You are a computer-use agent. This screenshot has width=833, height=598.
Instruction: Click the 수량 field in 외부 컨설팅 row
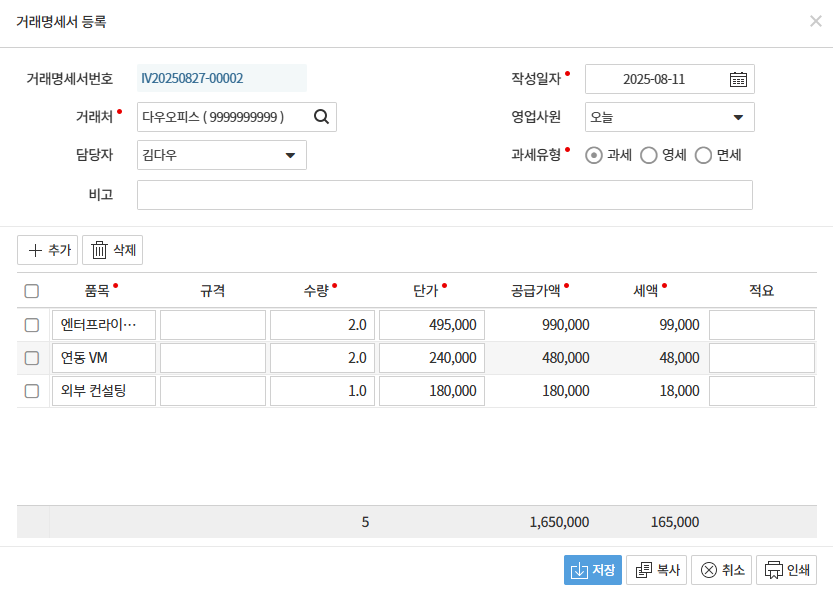[x=322, y=391]
